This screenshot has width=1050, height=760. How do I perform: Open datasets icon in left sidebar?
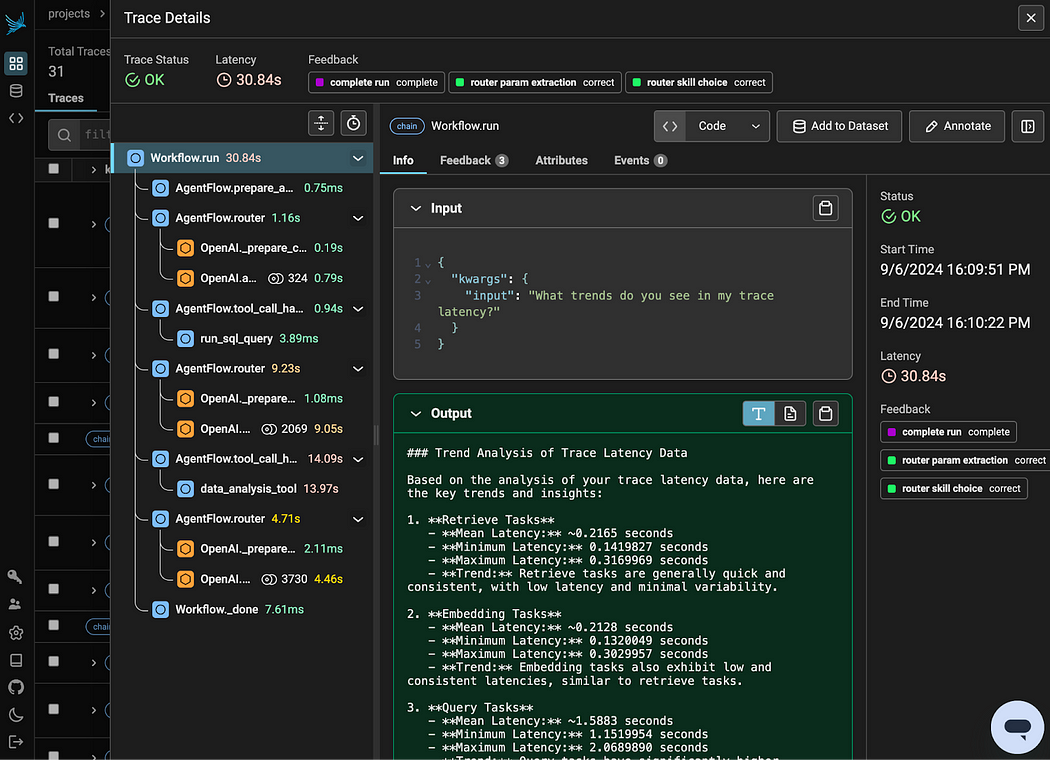[x=16, y=90]
